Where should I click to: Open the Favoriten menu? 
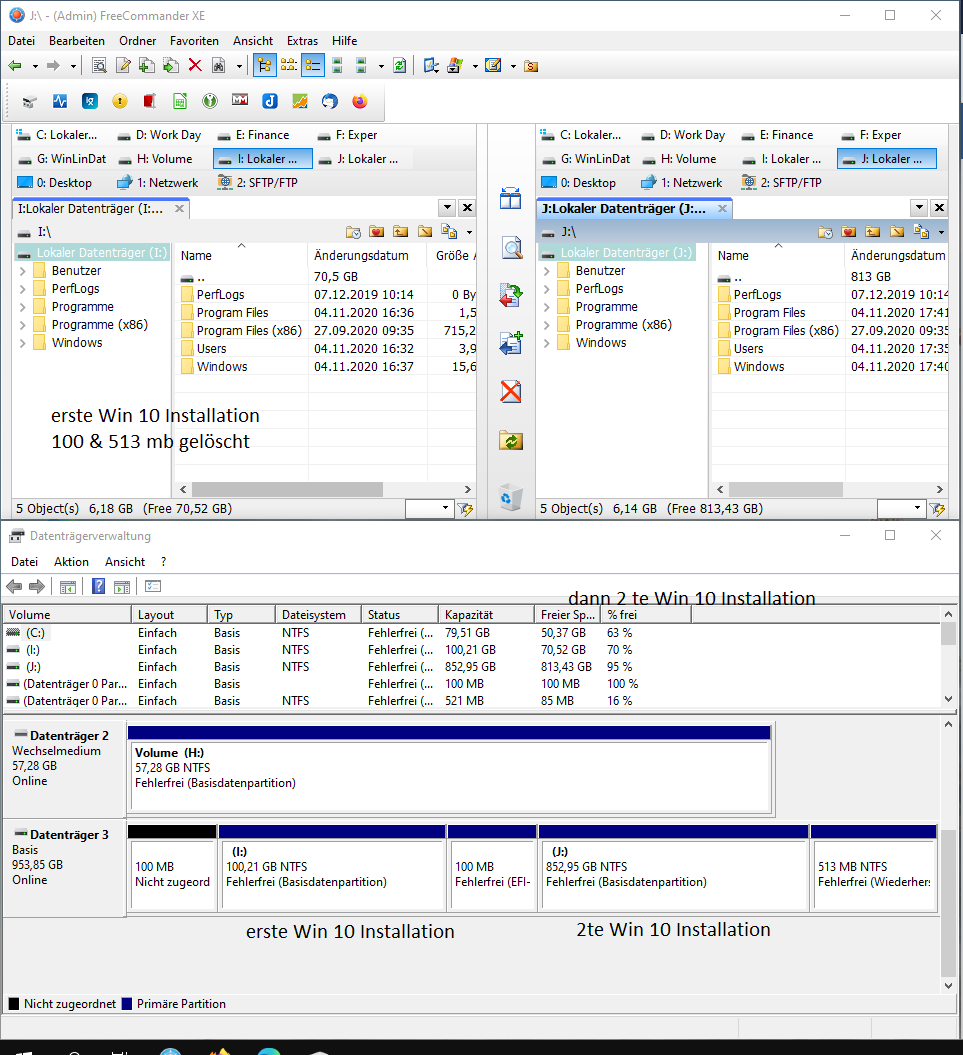coord(194,40)
